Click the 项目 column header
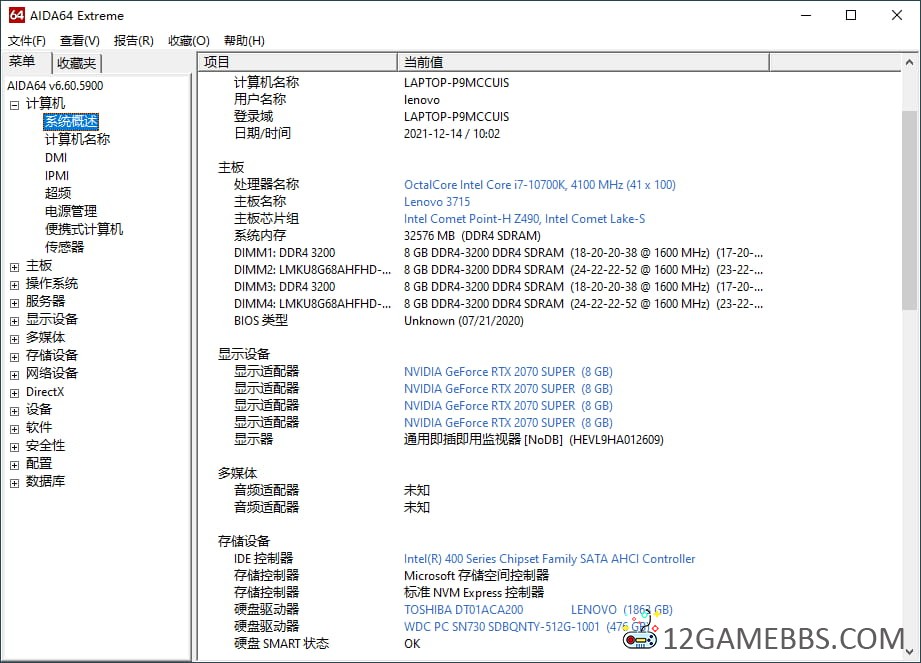921x663 pixels. coord(298,62)
